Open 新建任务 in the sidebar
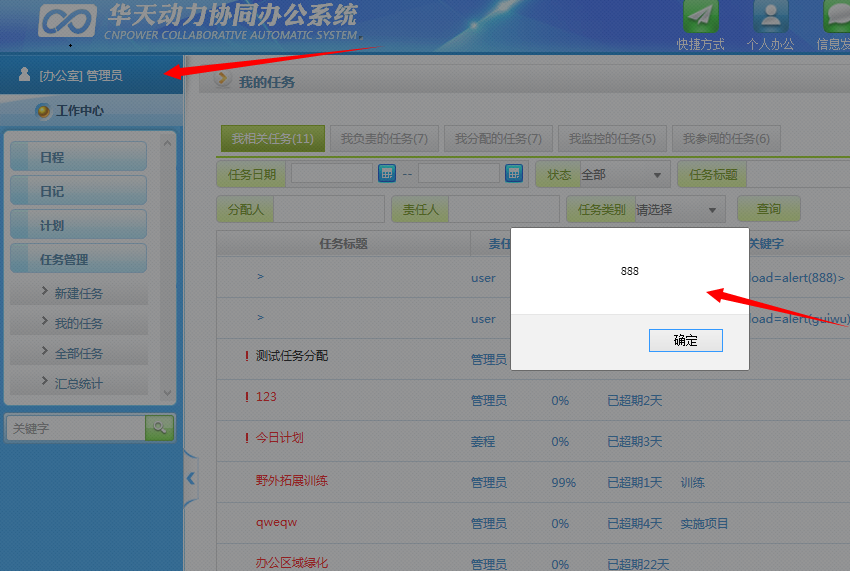The width and height of the screenshot is (850, 571). tap(79, 293)
